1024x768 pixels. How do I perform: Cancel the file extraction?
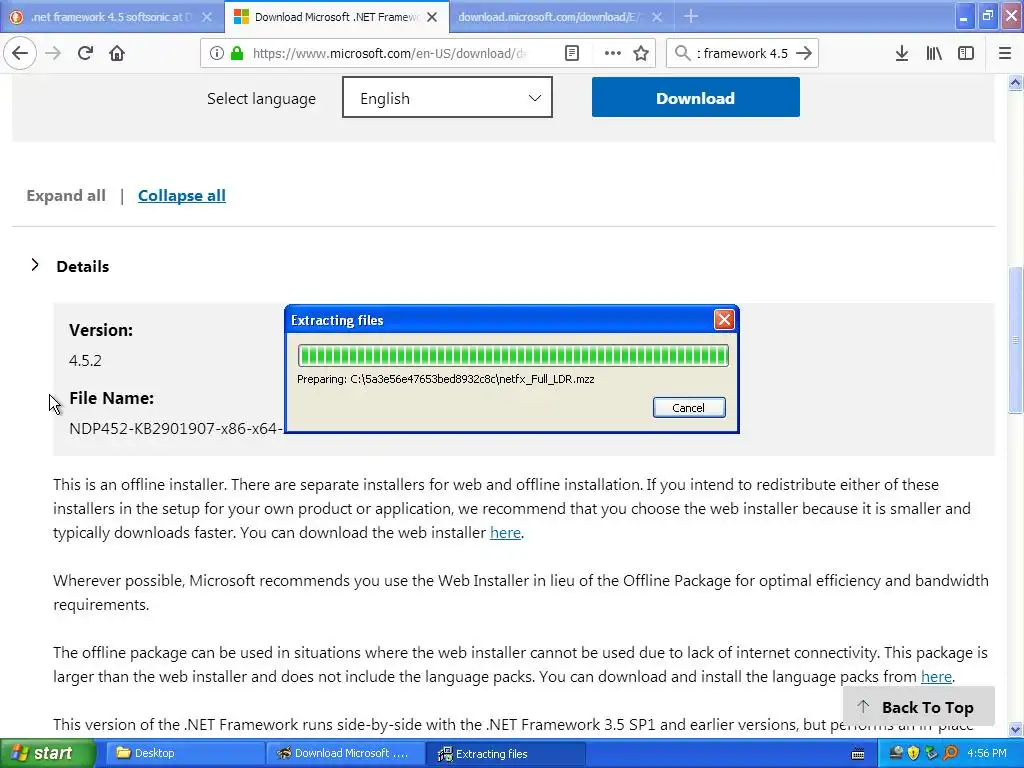point(689,408)
